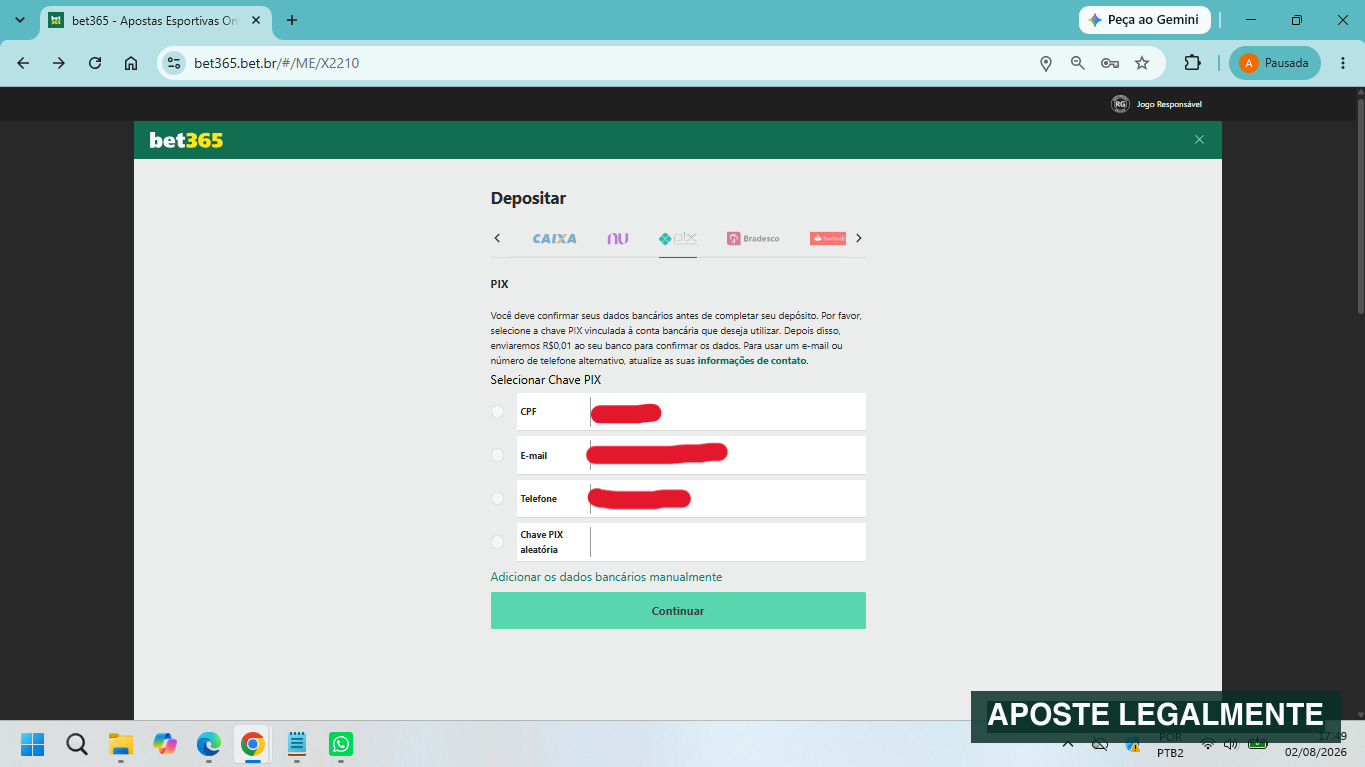This screenshot has width=1365, height=767.
Task: Choose the Caixa payment method
Action: coord(554,238)
